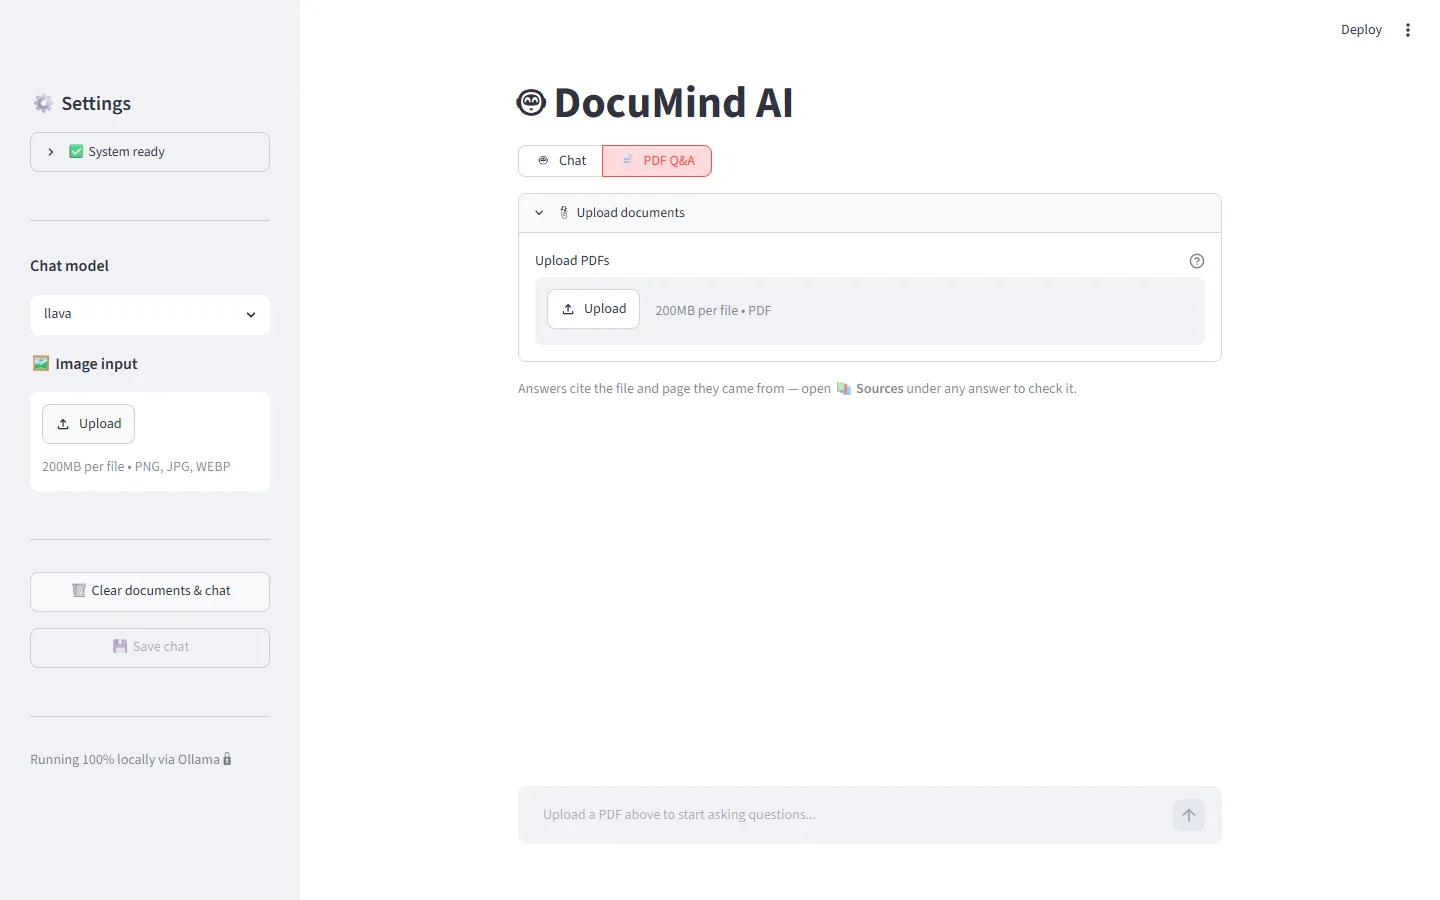This screenshot has height=900, width=1440.
Task: Click the PDF drop zone area text
Action: (x=713, y=311)
